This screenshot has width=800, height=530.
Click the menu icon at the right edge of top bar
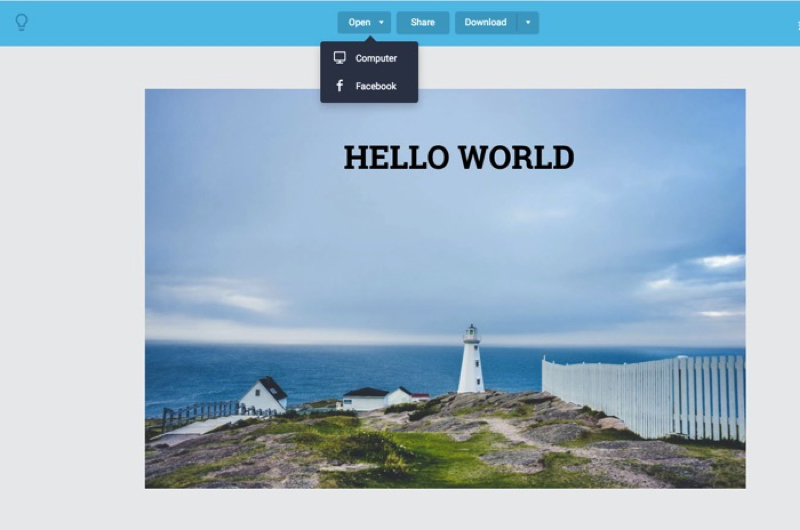point(797,24)
